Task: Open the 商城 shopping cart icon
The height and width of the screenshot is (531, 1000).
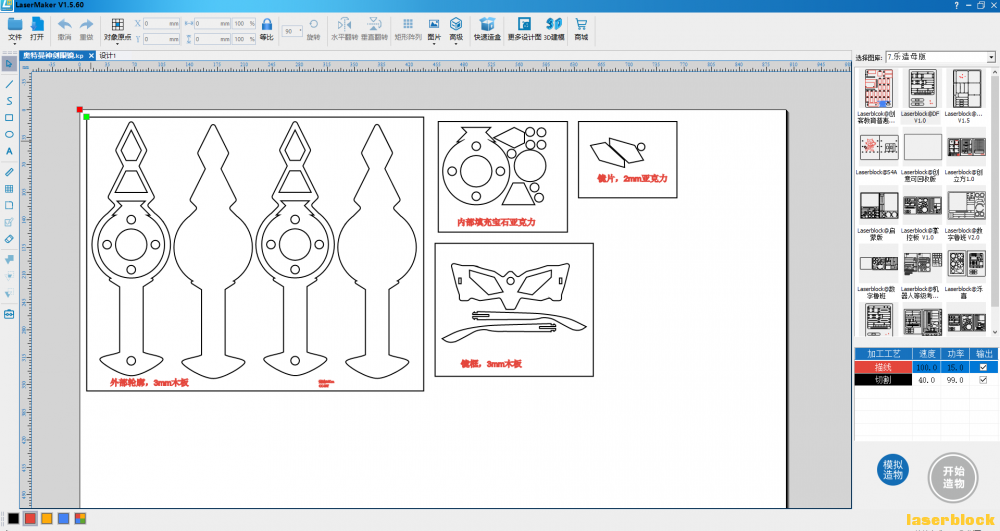Action: (581, 29)
